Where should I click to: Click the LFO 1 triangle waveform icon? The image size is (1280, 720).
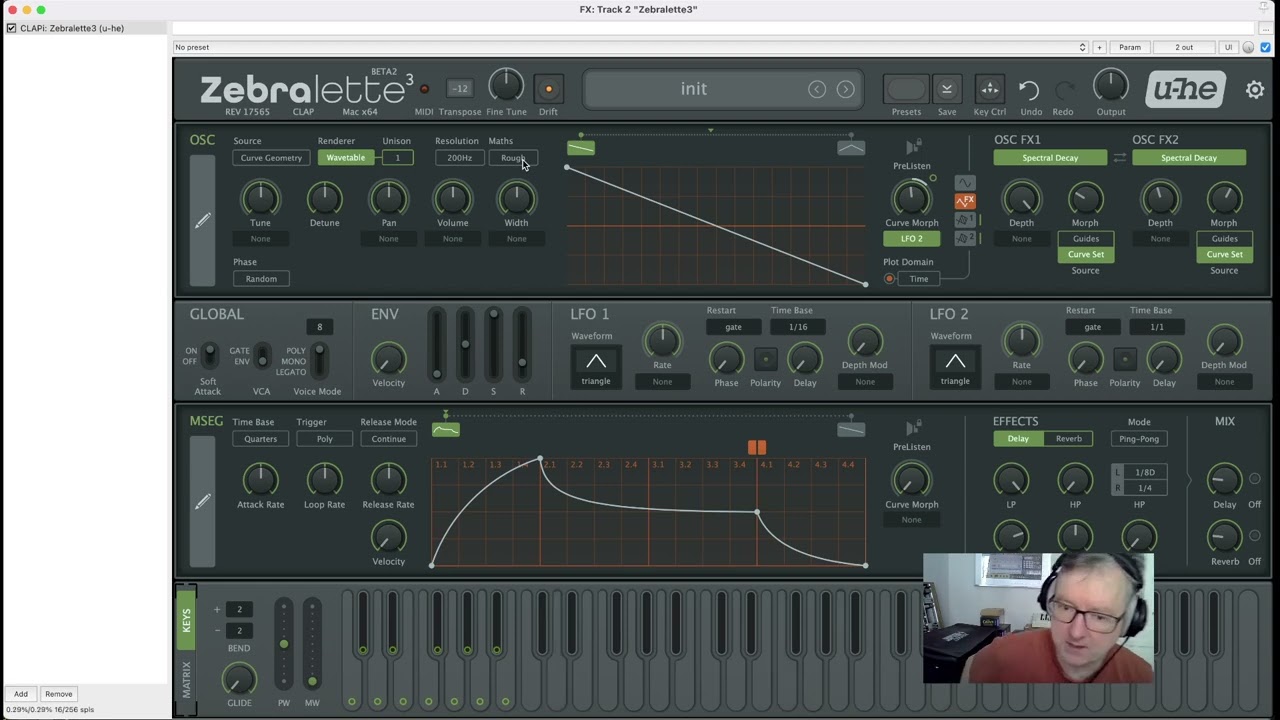tap(596, 366)
